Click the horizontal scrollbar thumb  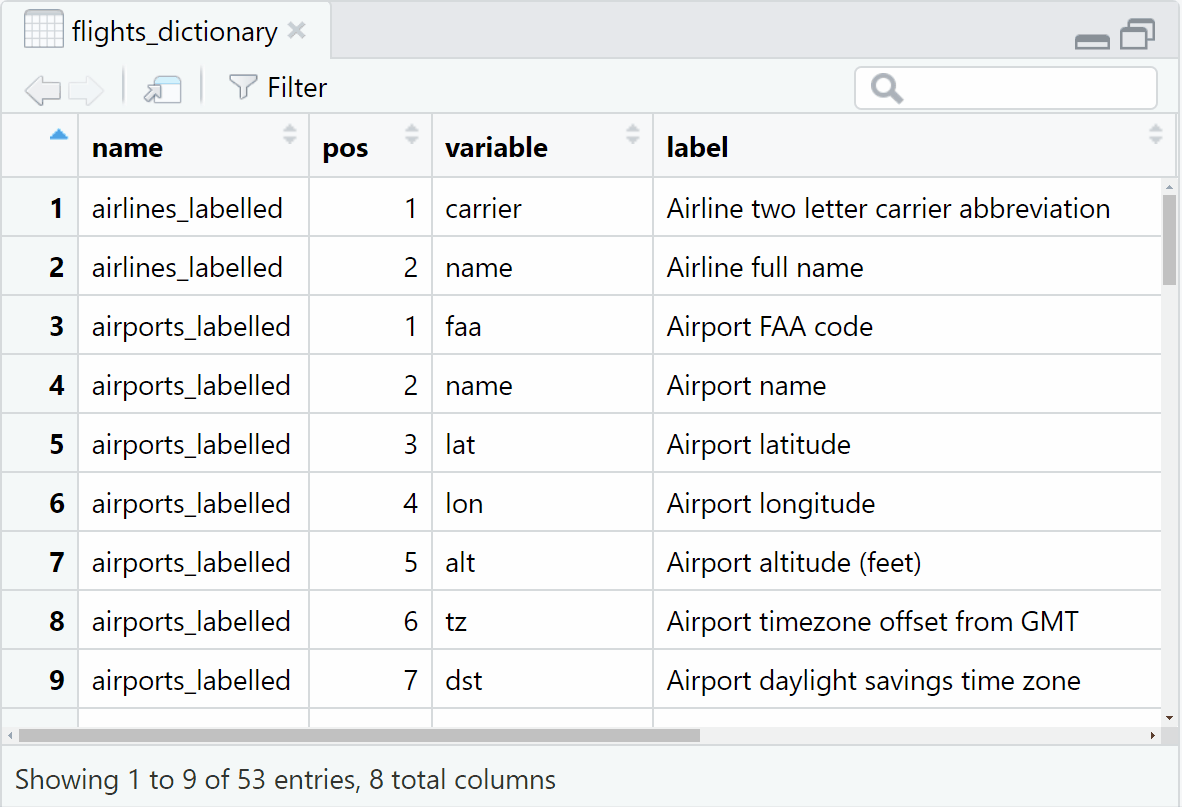point(358,736)
